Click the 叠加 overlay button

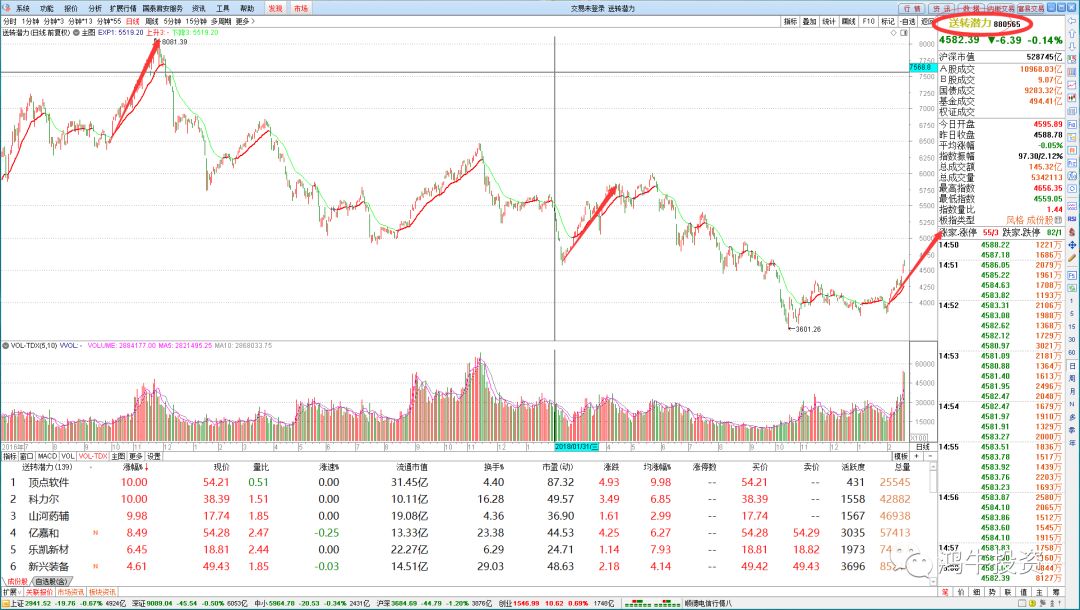point(809,20)
